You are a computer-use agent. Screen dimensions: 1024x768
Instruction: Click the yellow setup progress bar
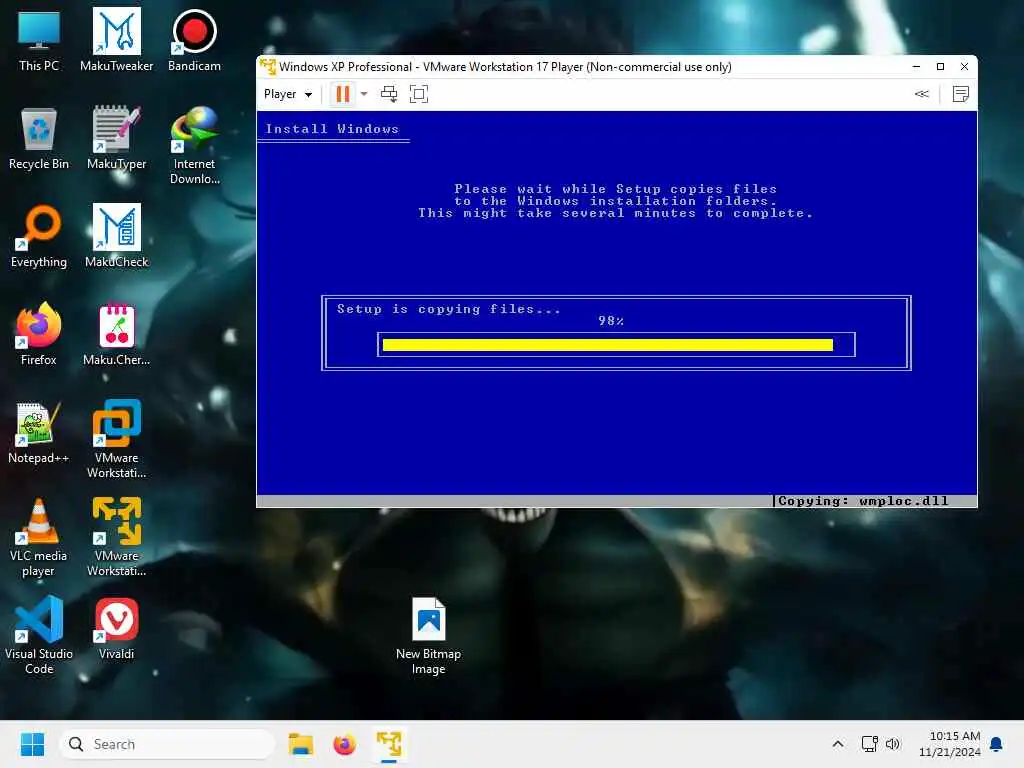pos(607,345)
